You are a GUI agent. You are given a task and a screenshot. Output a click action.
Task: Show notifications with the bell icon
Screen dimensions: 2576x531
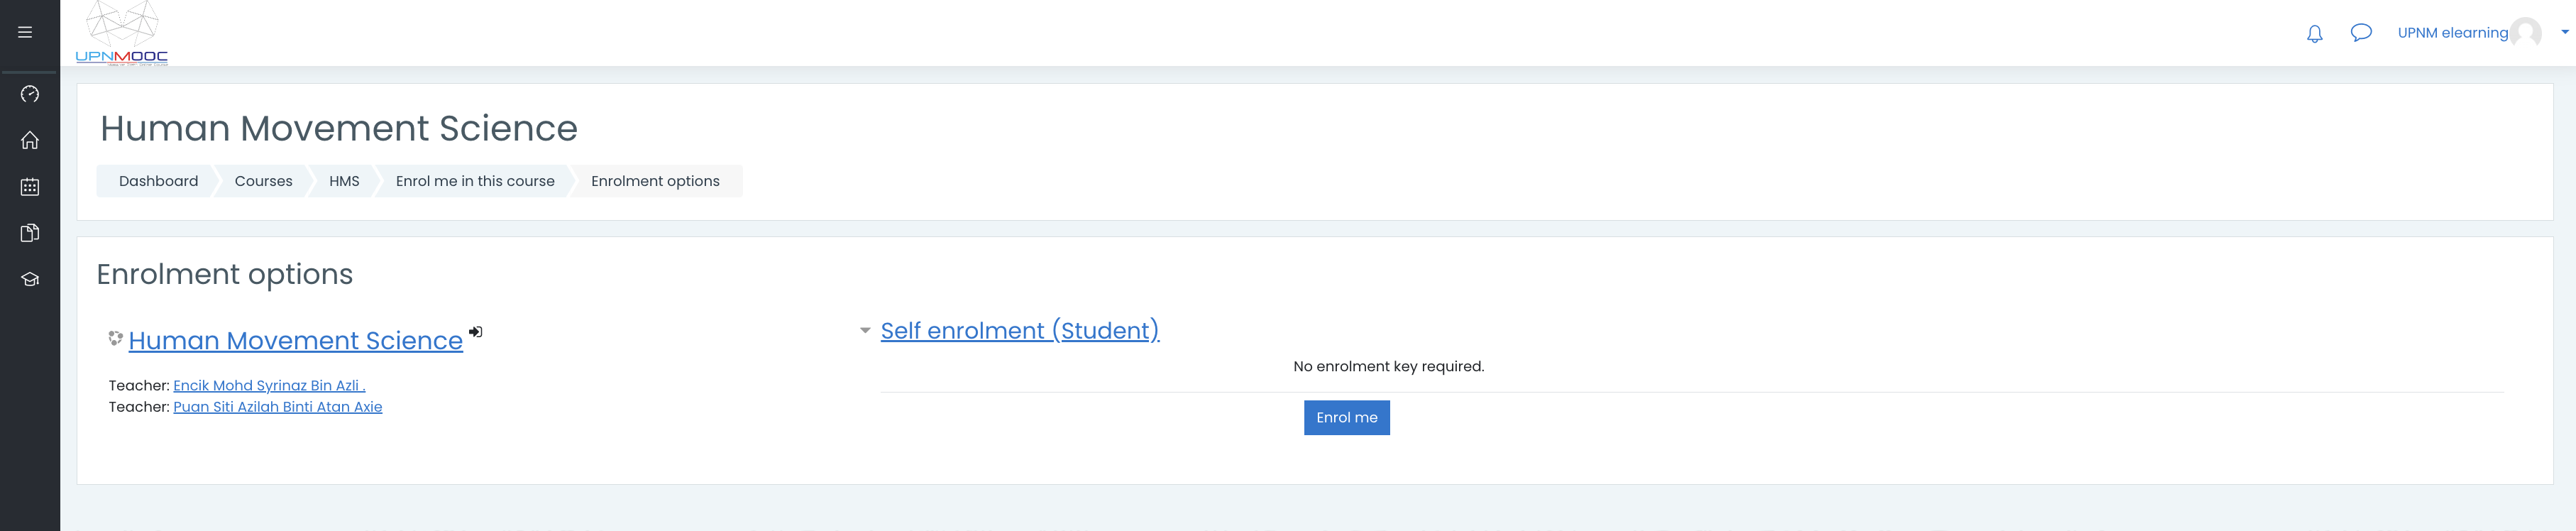tap(2314, 34)
